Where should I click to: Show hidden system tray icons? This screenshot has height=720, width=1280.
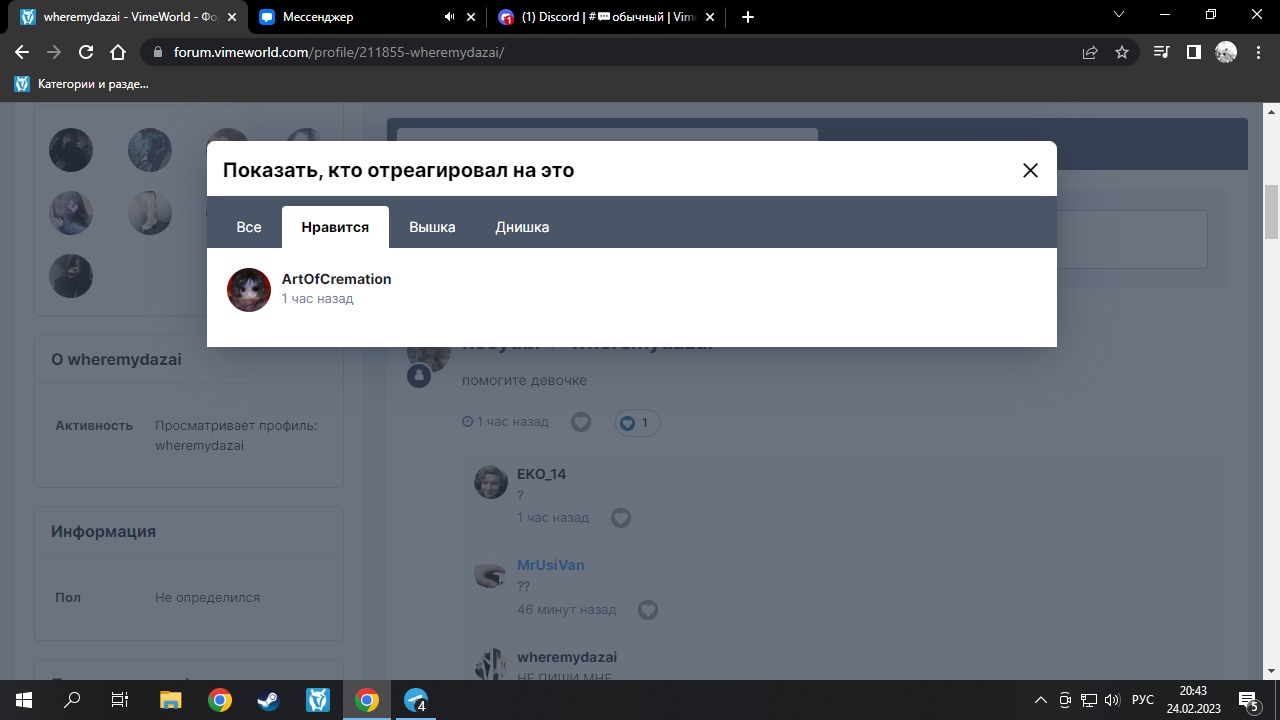[1040, 700]
